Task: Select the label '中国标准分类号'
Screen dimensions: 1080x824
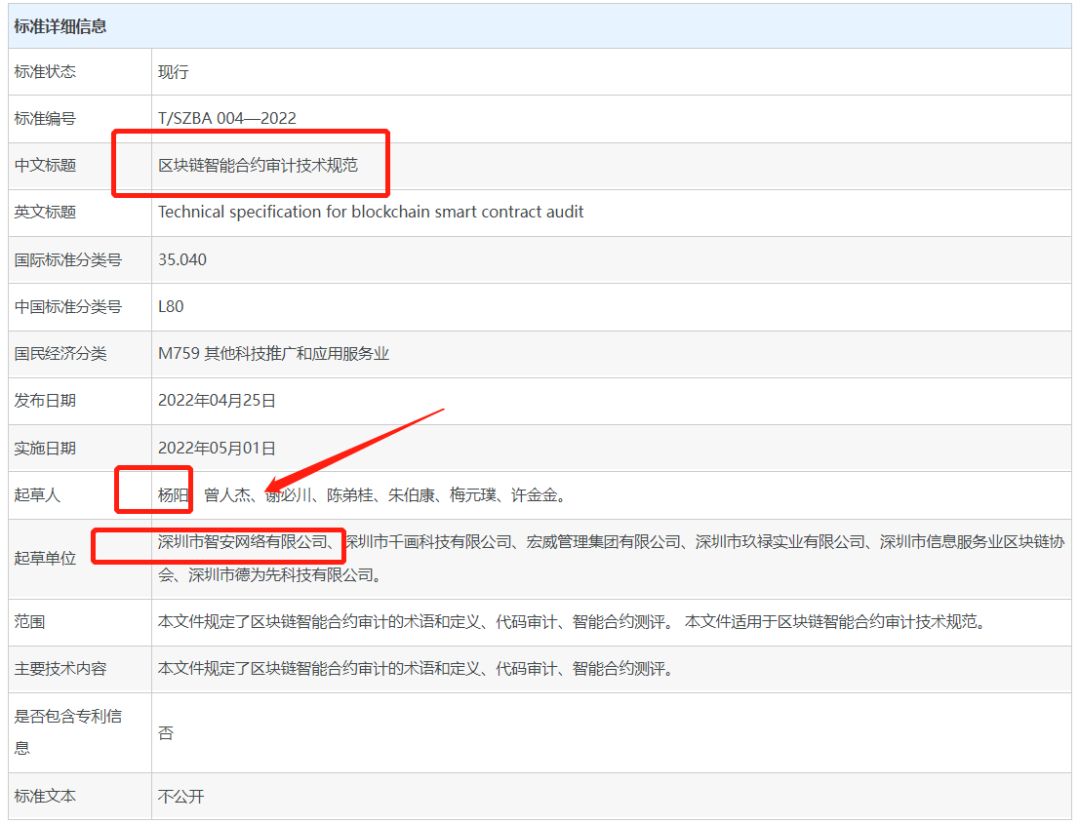Action: point(68,307)
